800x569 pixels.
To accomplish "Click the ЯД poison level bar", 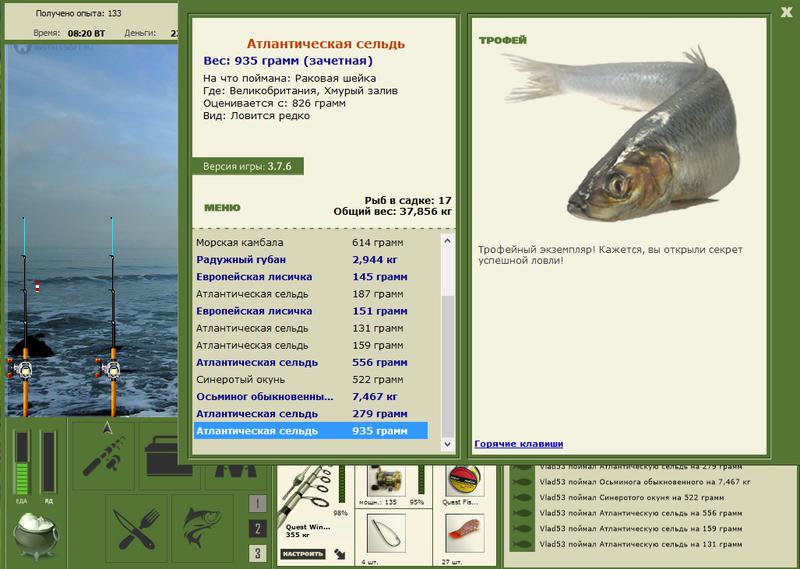I will (x=48, y=462).
